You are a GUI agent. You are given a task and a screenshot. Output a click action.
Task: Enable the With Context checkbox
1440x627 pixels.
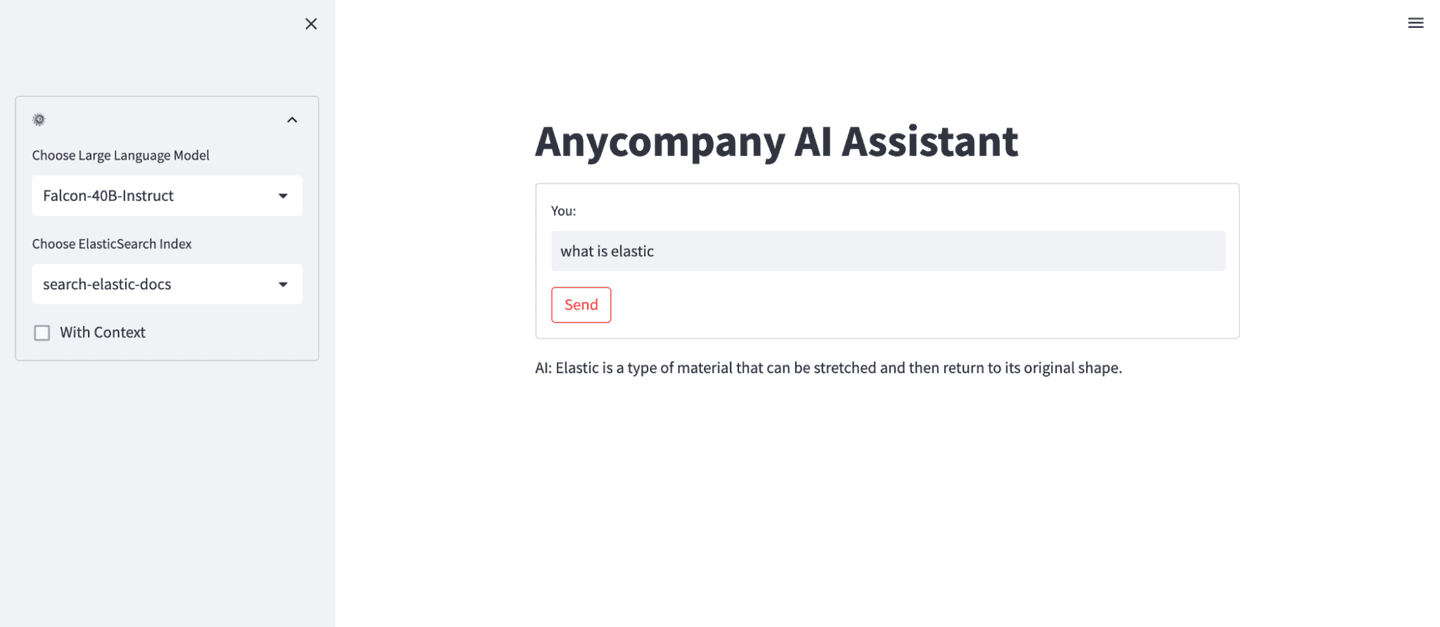tap(42, 333)
